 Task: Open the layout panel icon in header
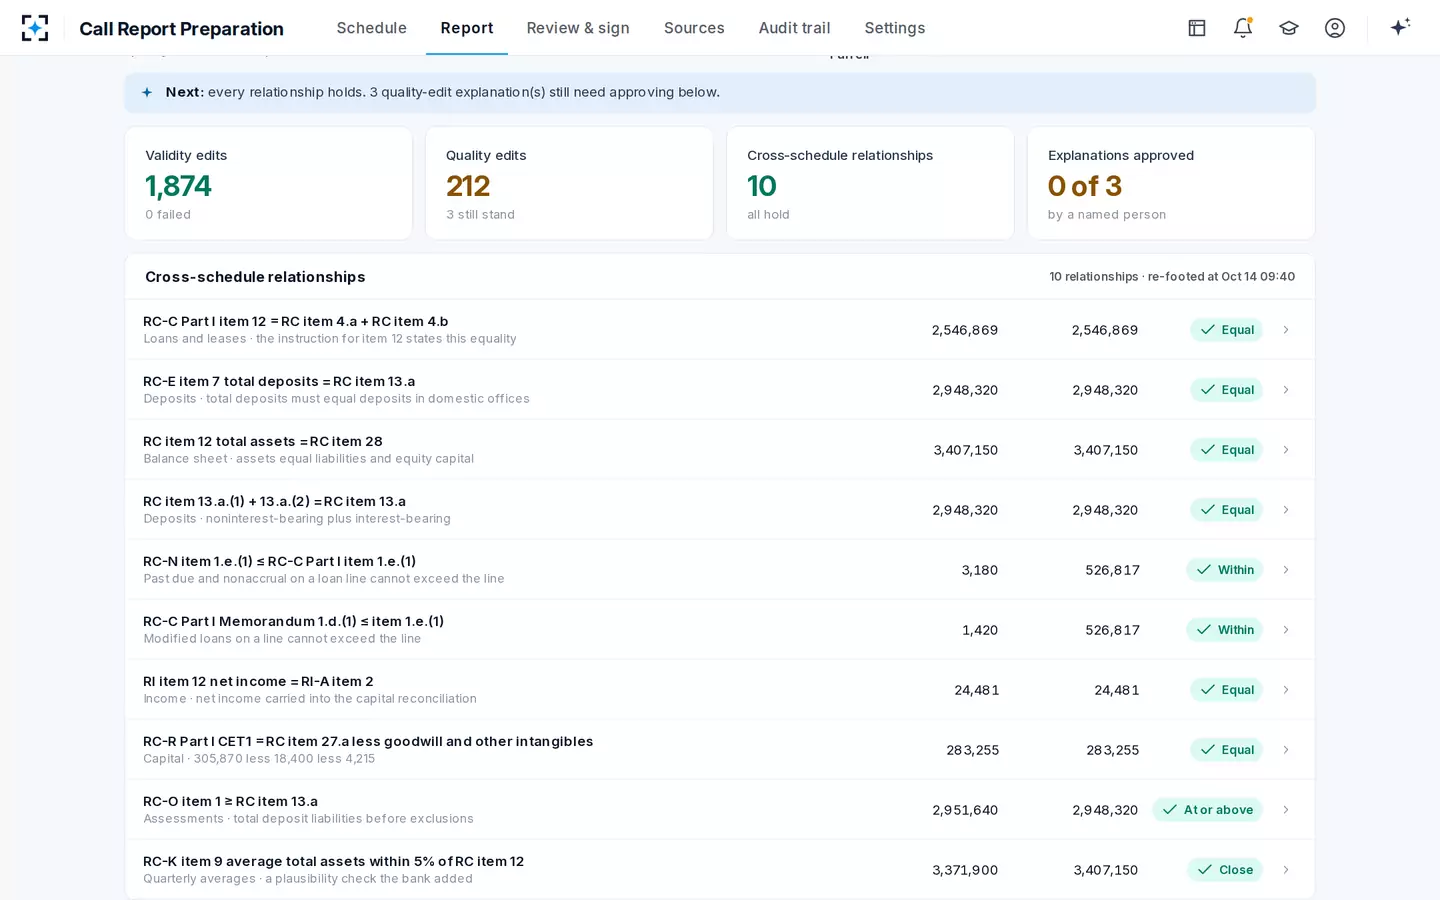coord(1197,28)
